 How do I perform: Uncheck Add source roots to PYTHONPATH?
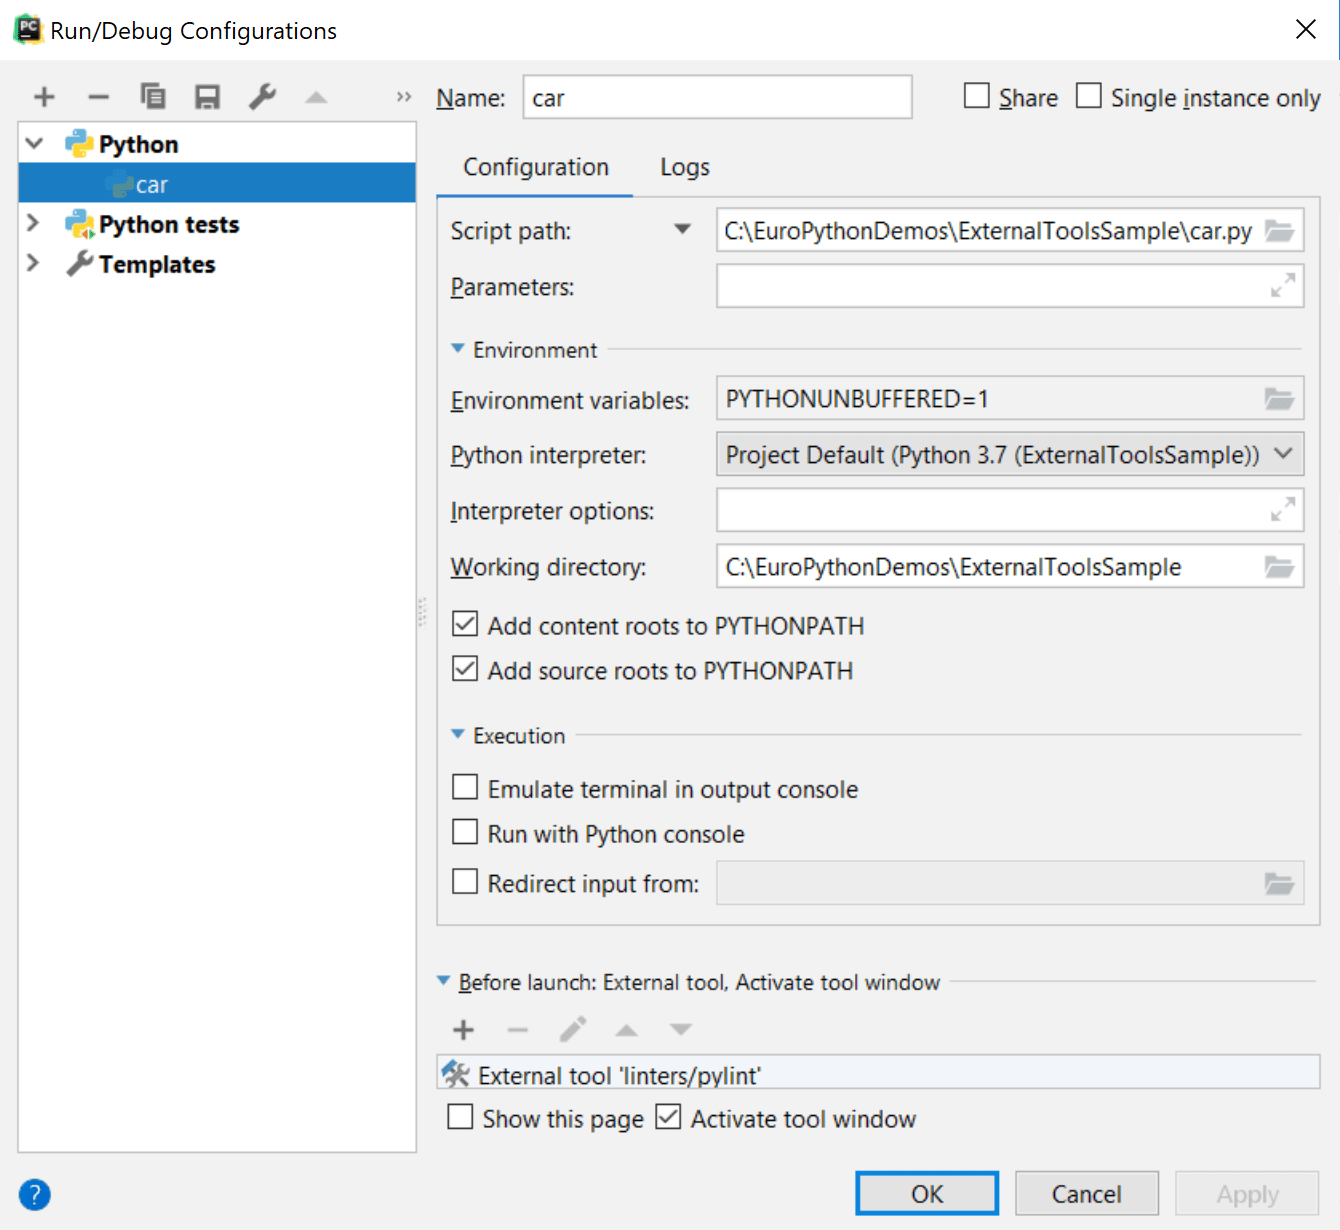(x=465, y=669)
